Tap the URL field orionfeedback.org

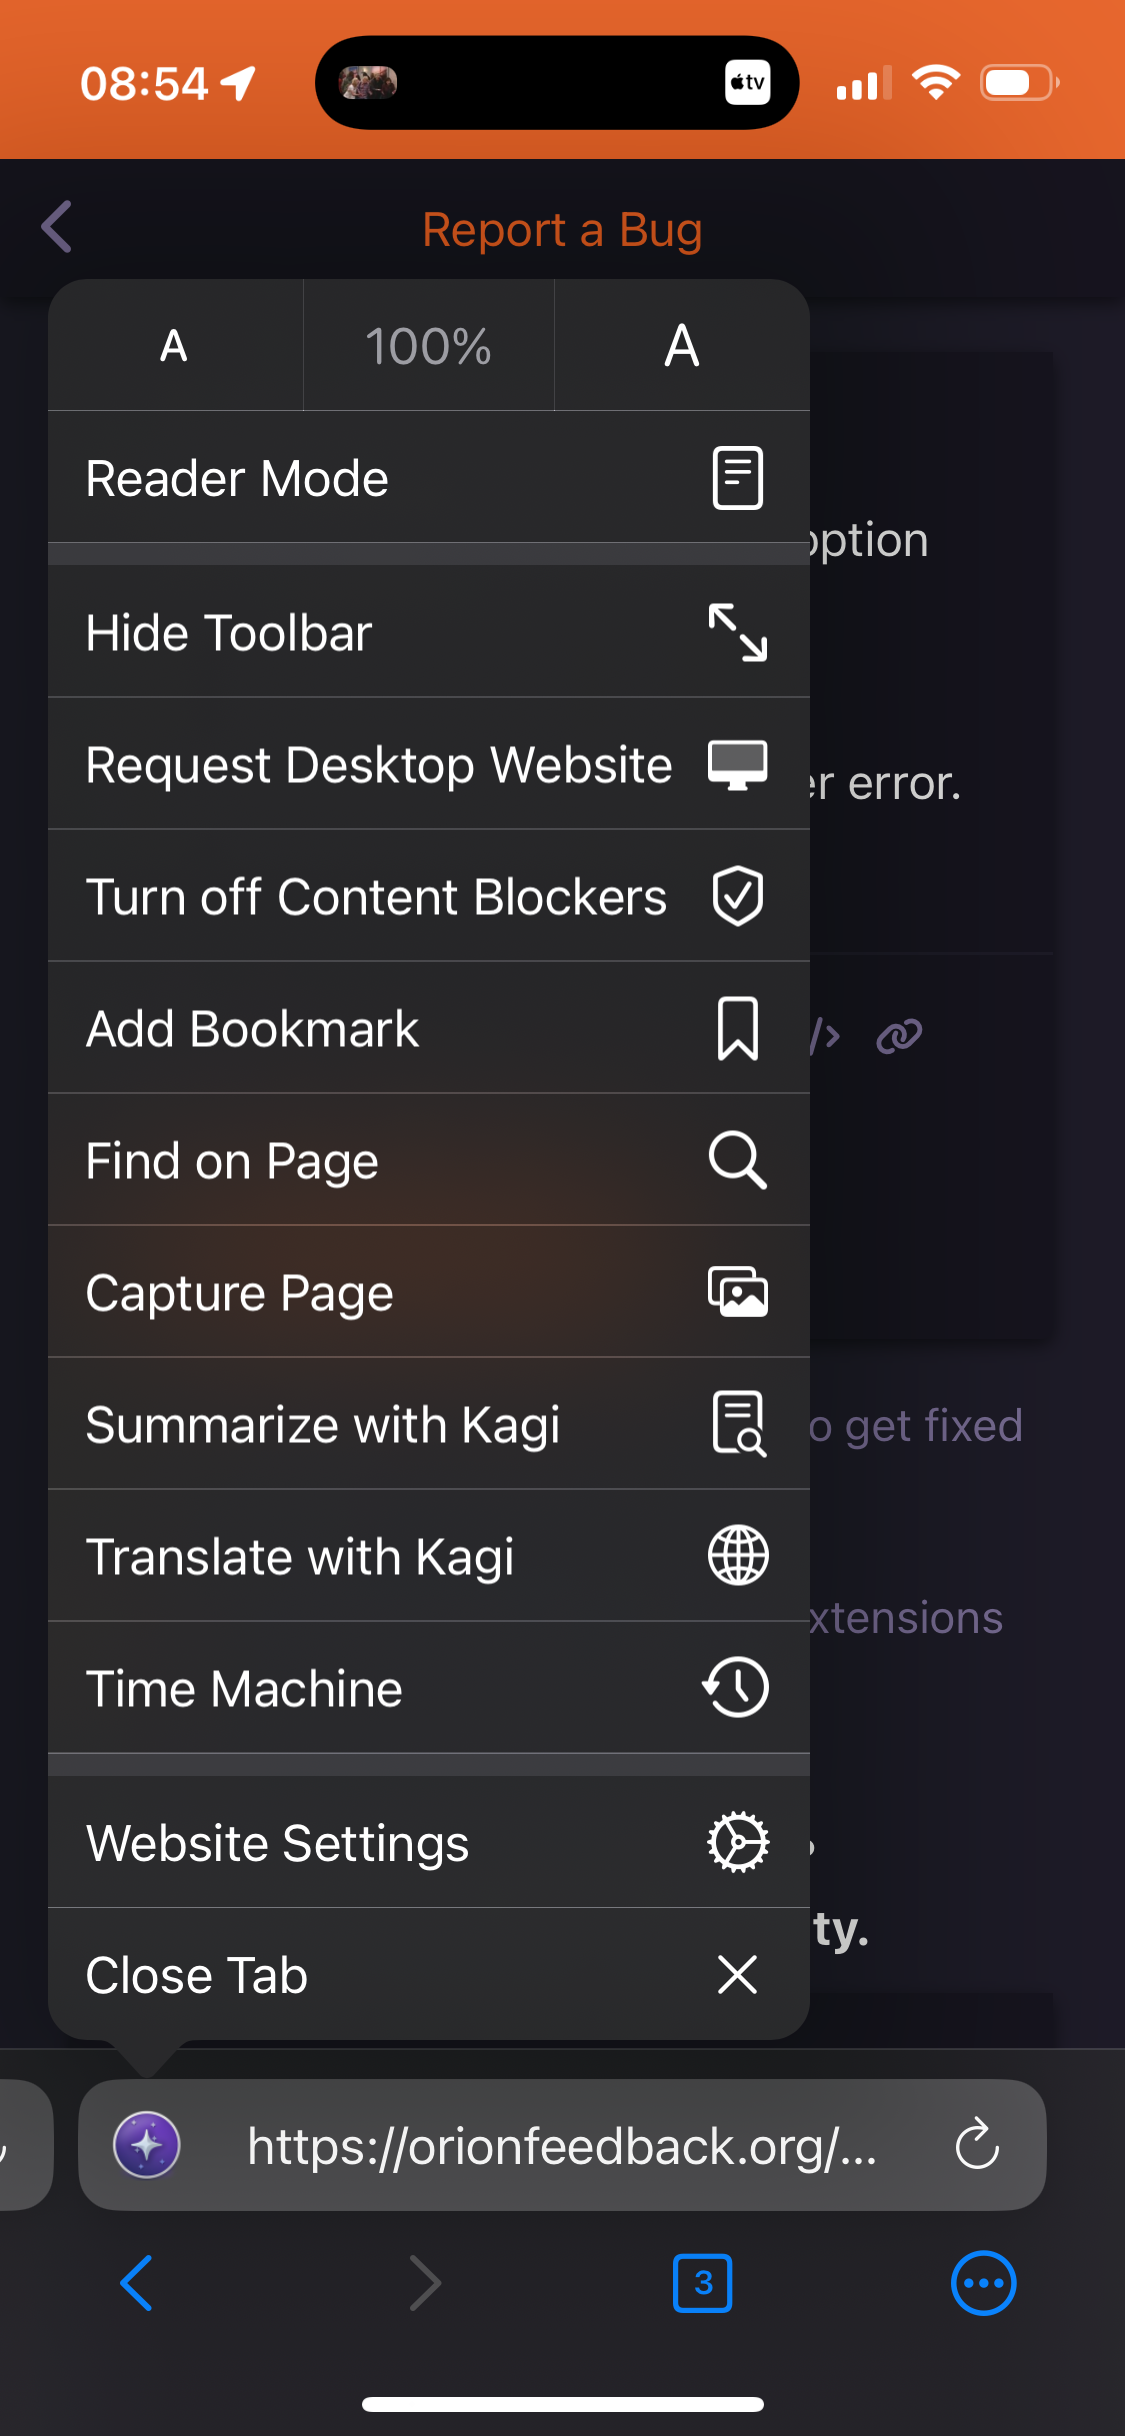[x=562, y=2146]
